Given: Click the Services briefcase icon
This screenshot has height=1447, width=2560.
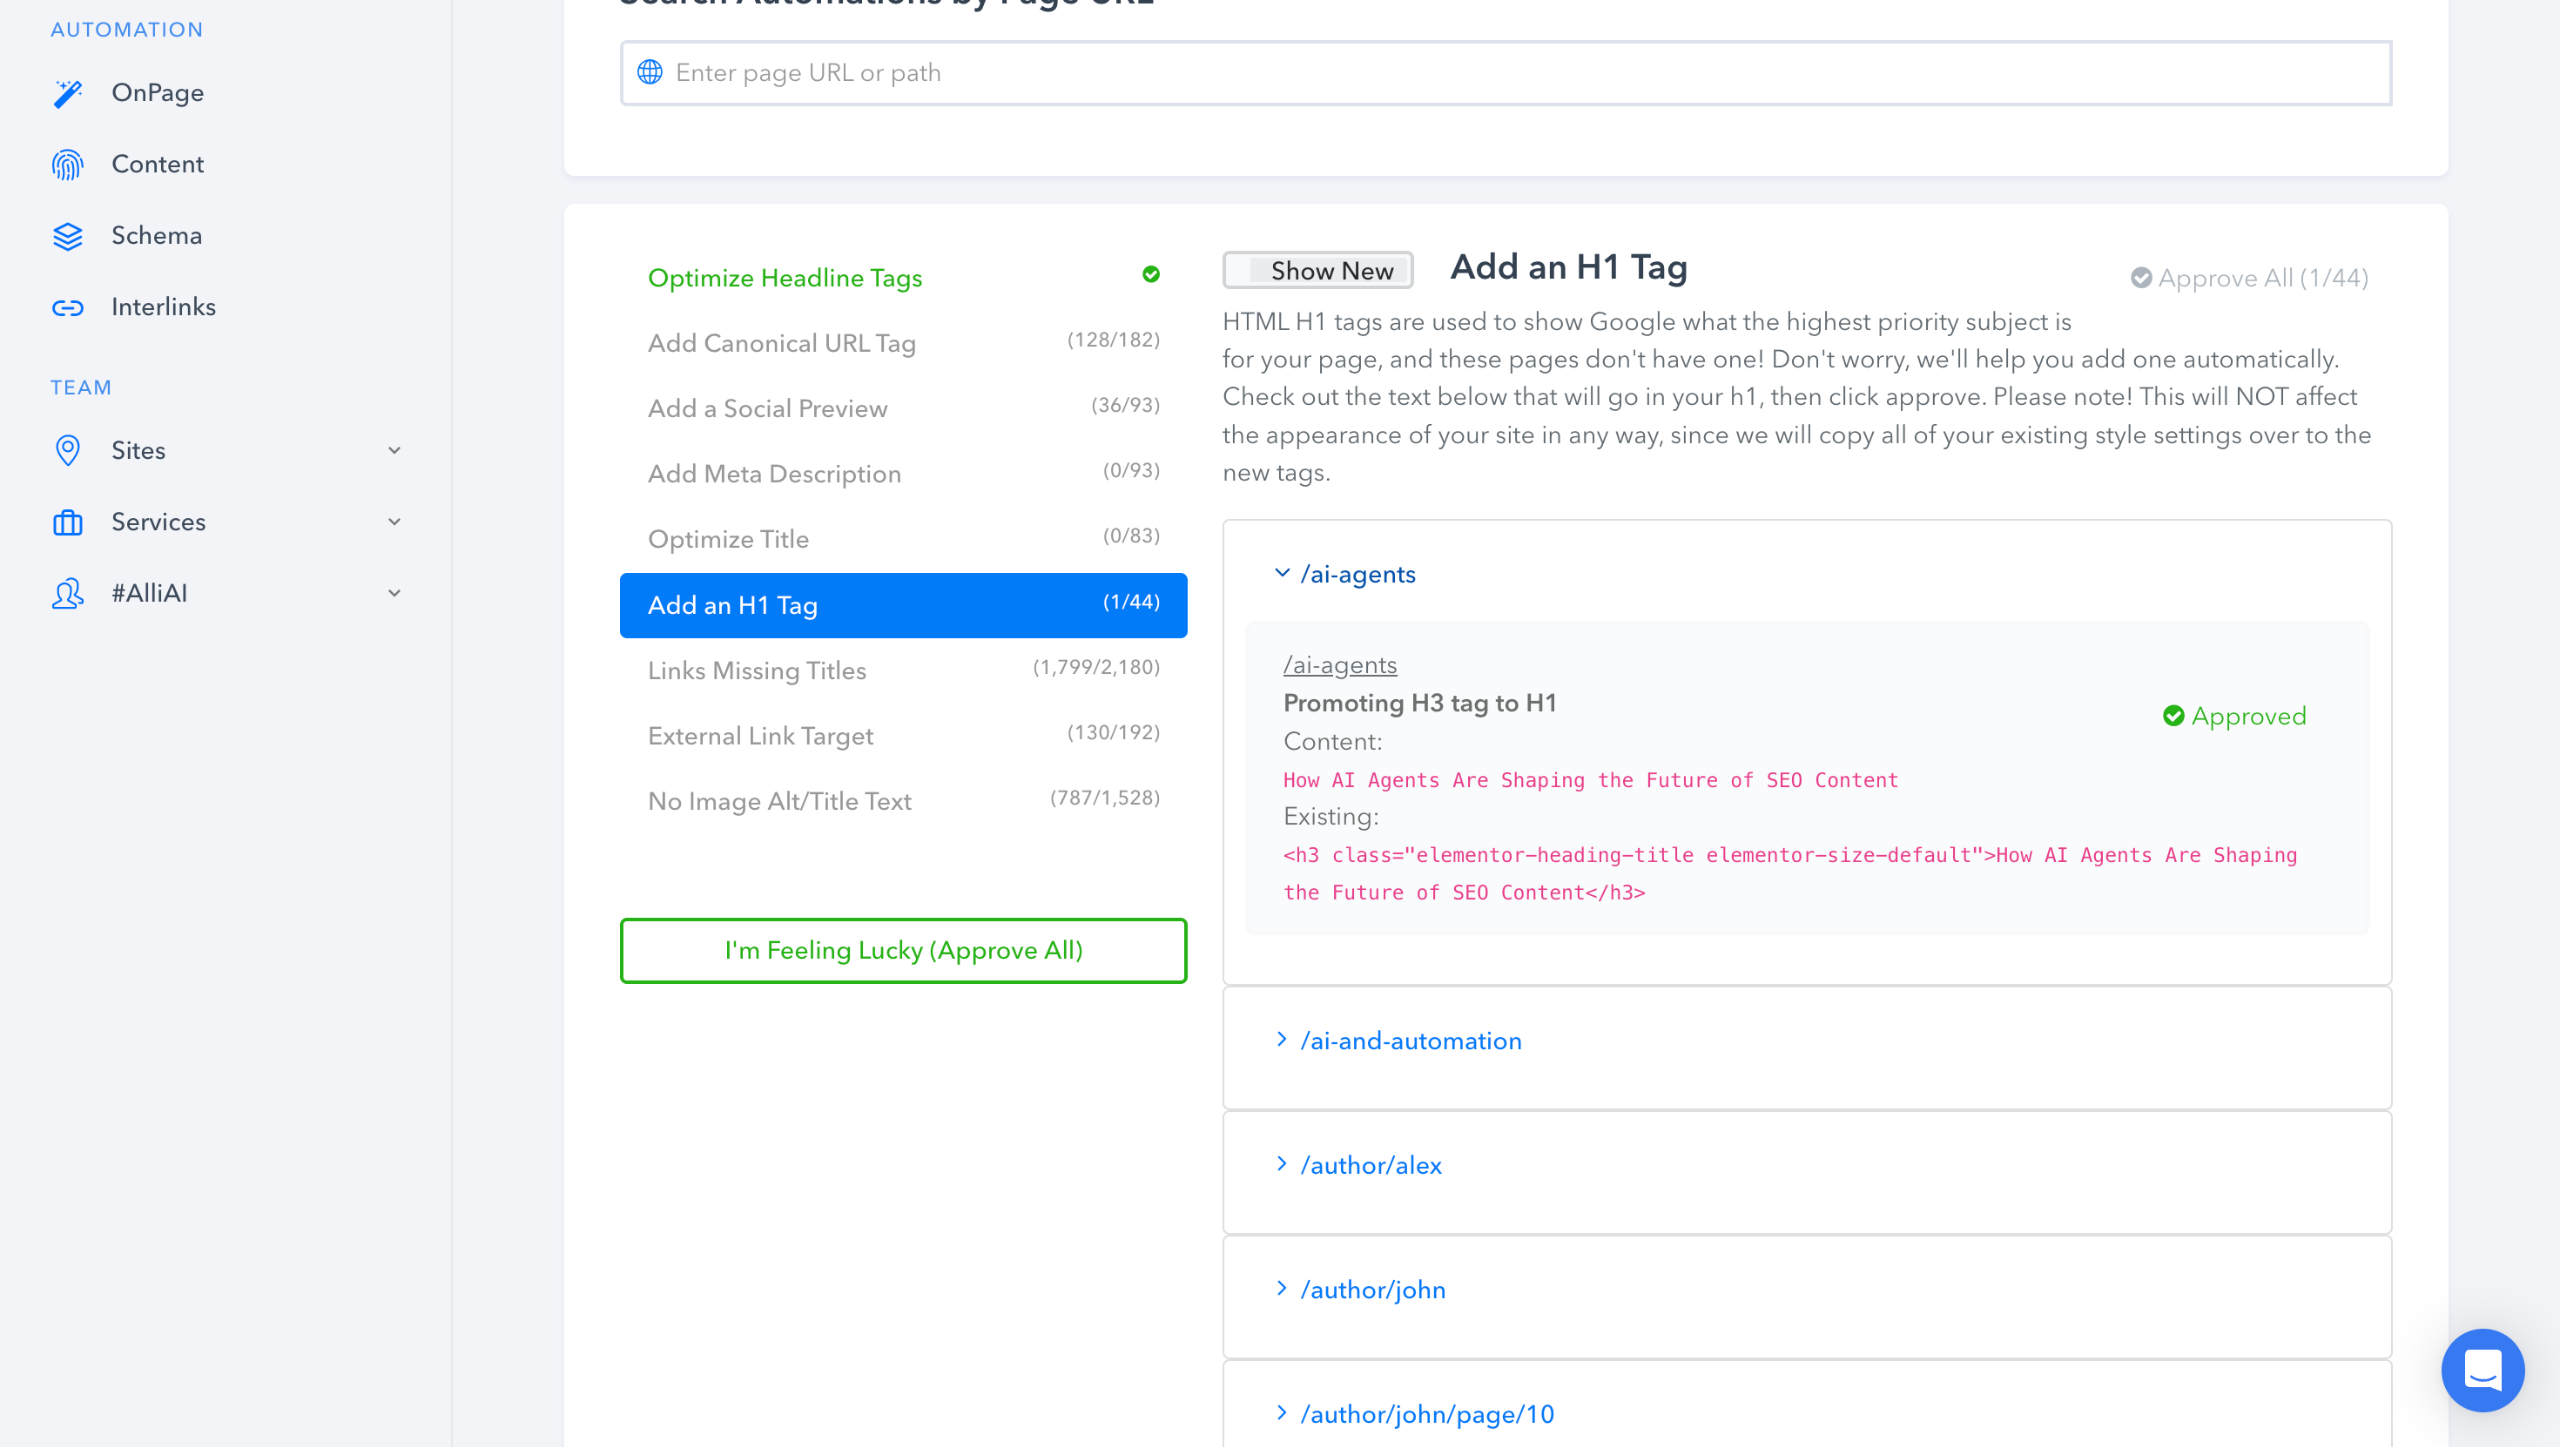Looking at the screenshot, I should click(x=68, y=522).
